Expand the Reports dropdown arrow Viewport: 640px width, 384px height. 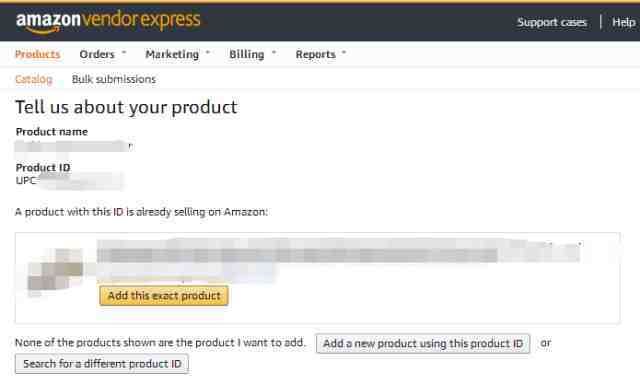coord(344,53)
